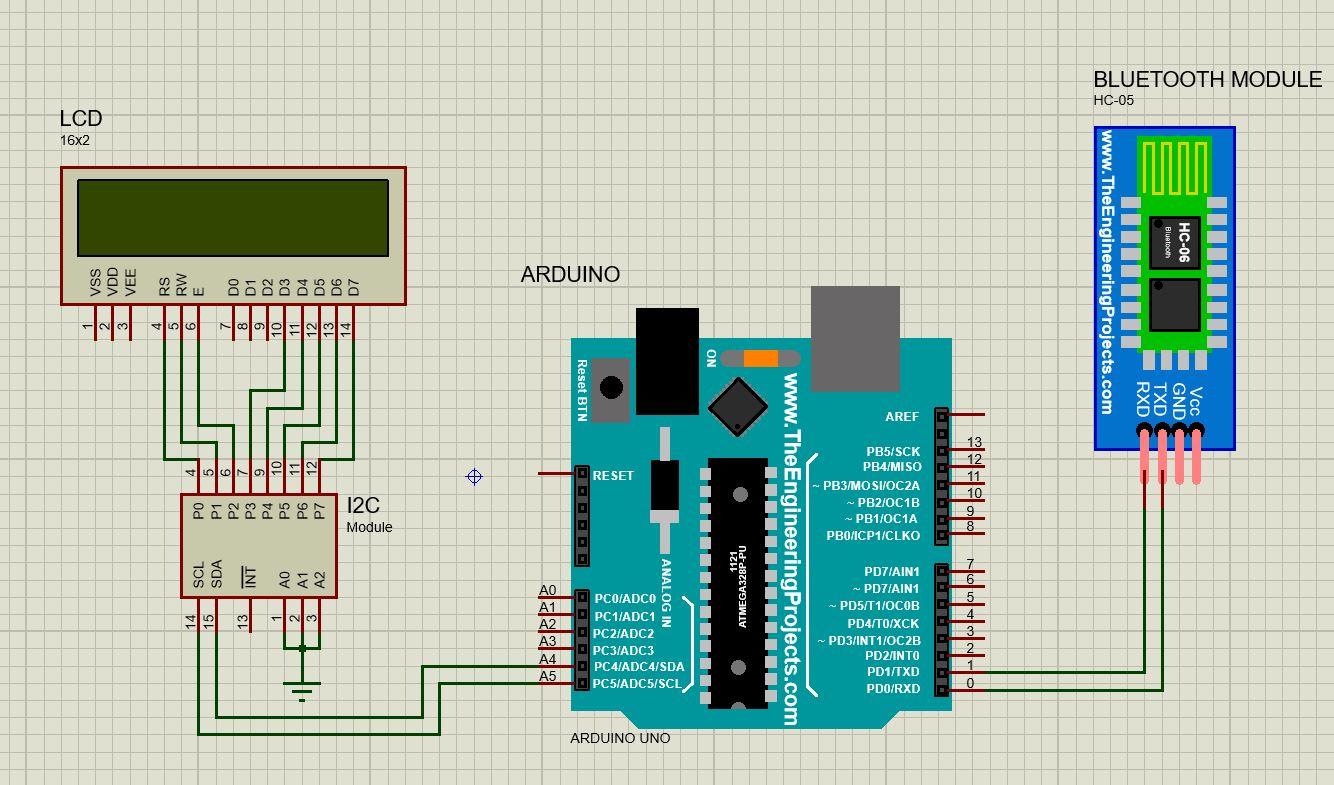
Task: Click the grey USB connector on the Arduino
Action: tap(855, 338)
